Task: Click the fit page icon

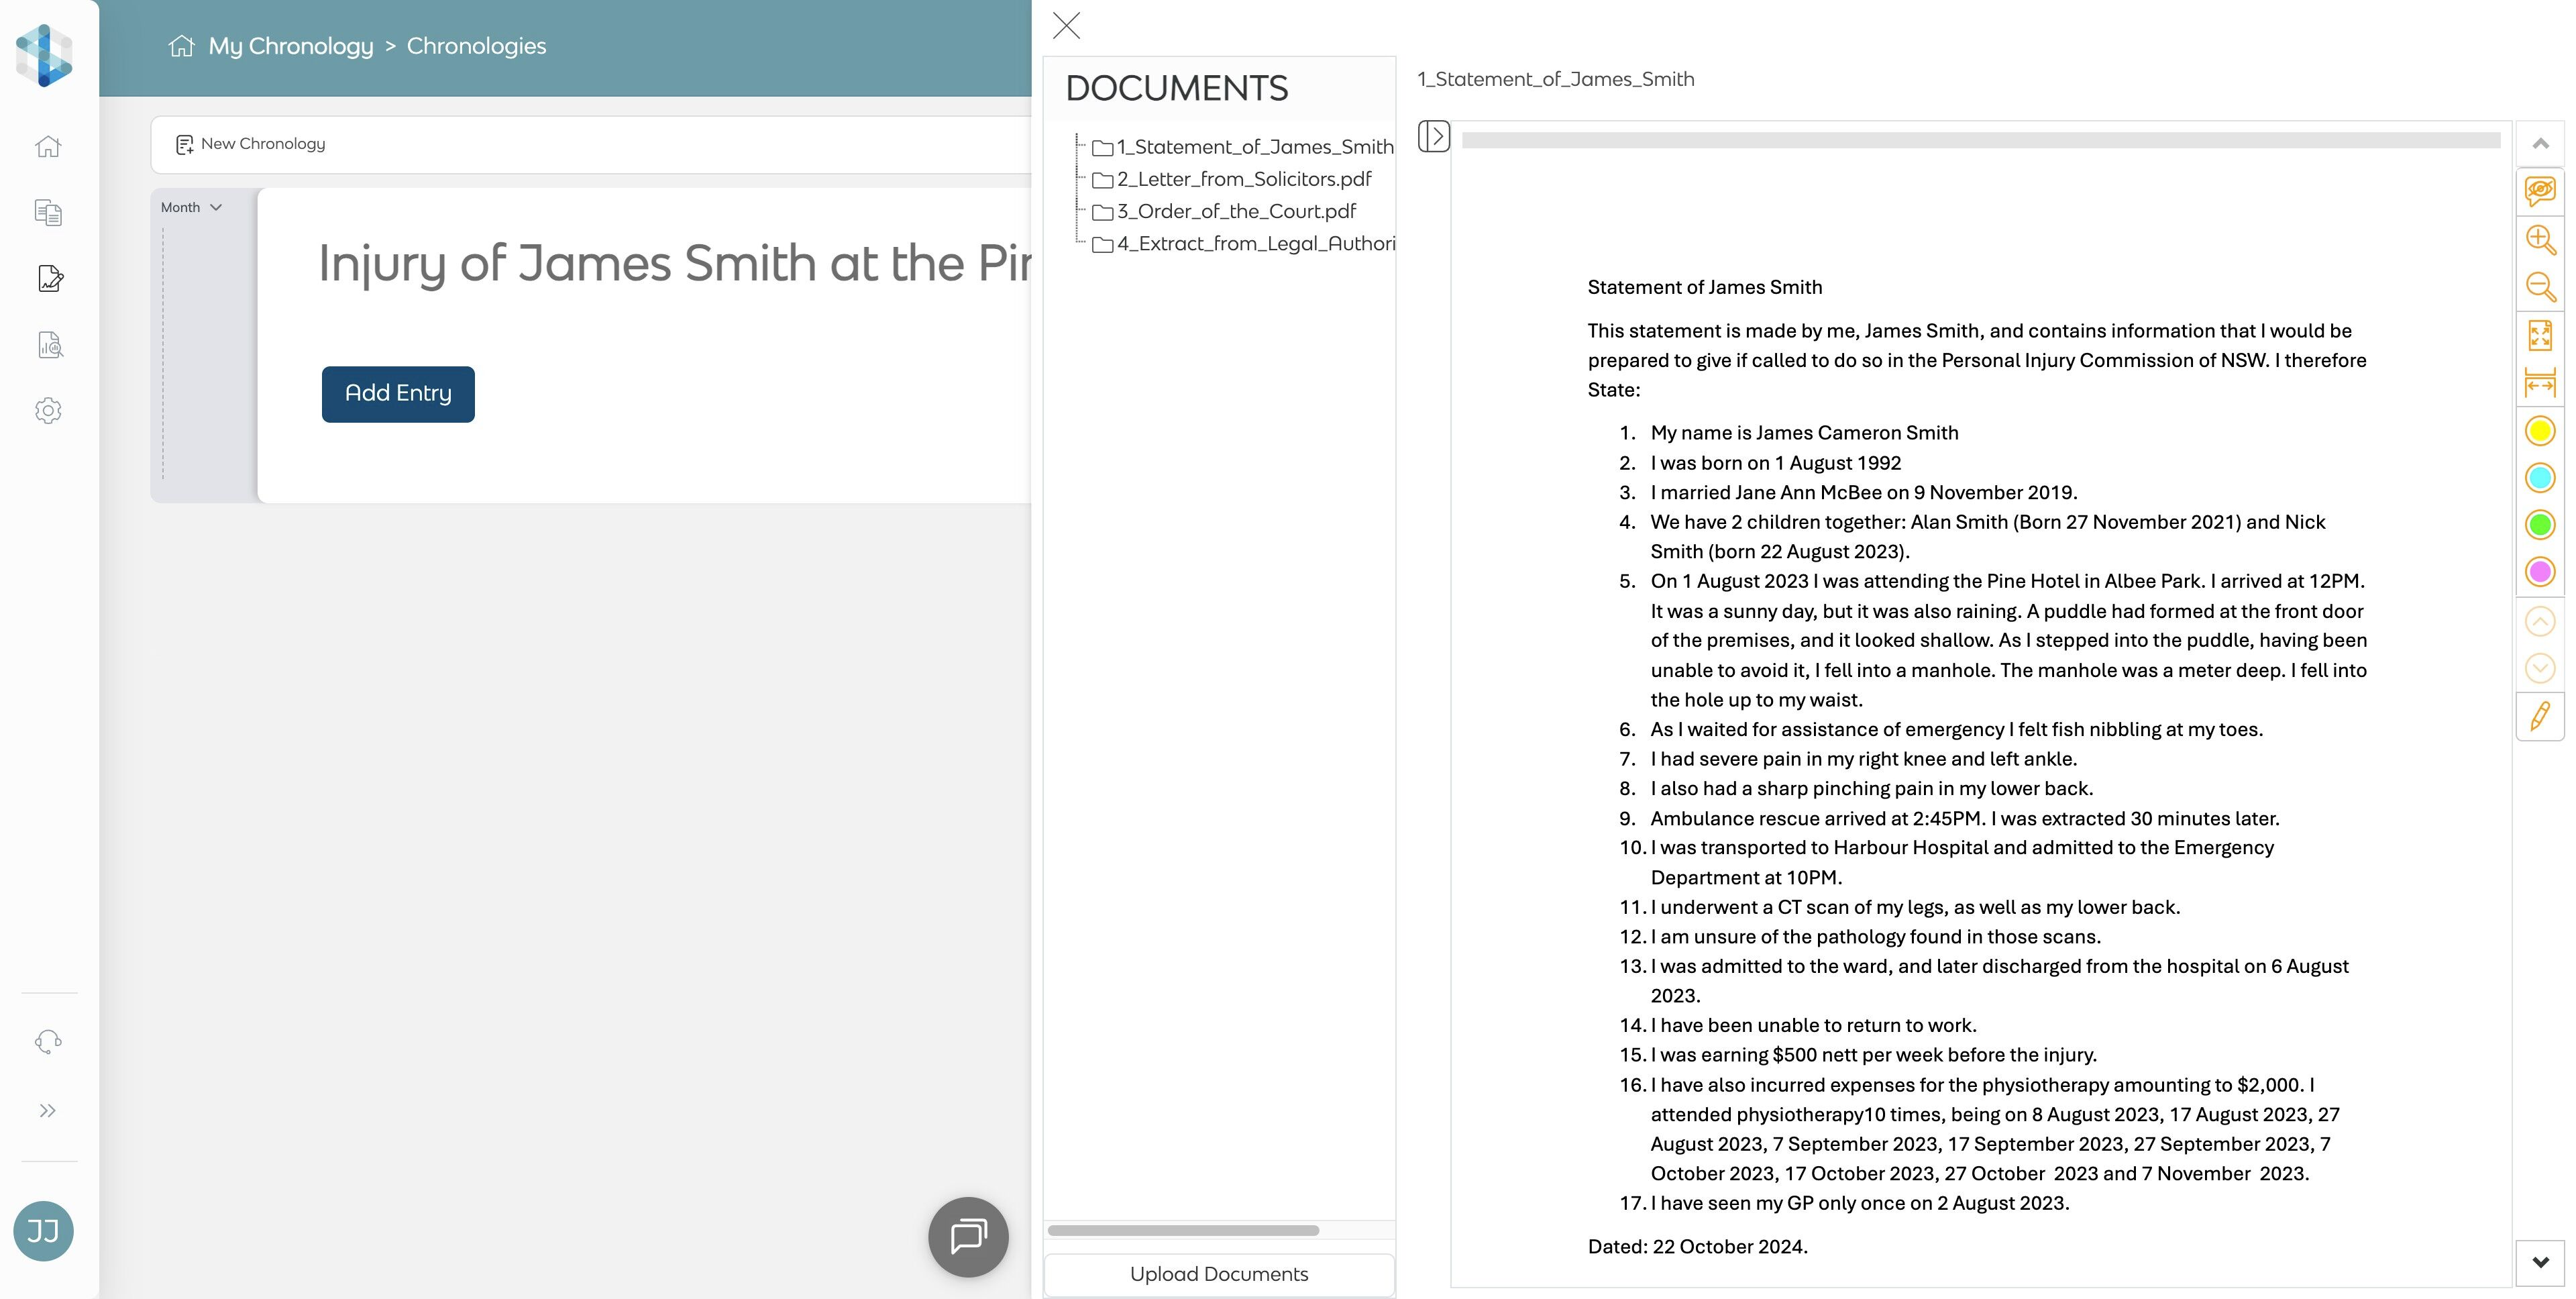Action: [x=2539, y=335]
